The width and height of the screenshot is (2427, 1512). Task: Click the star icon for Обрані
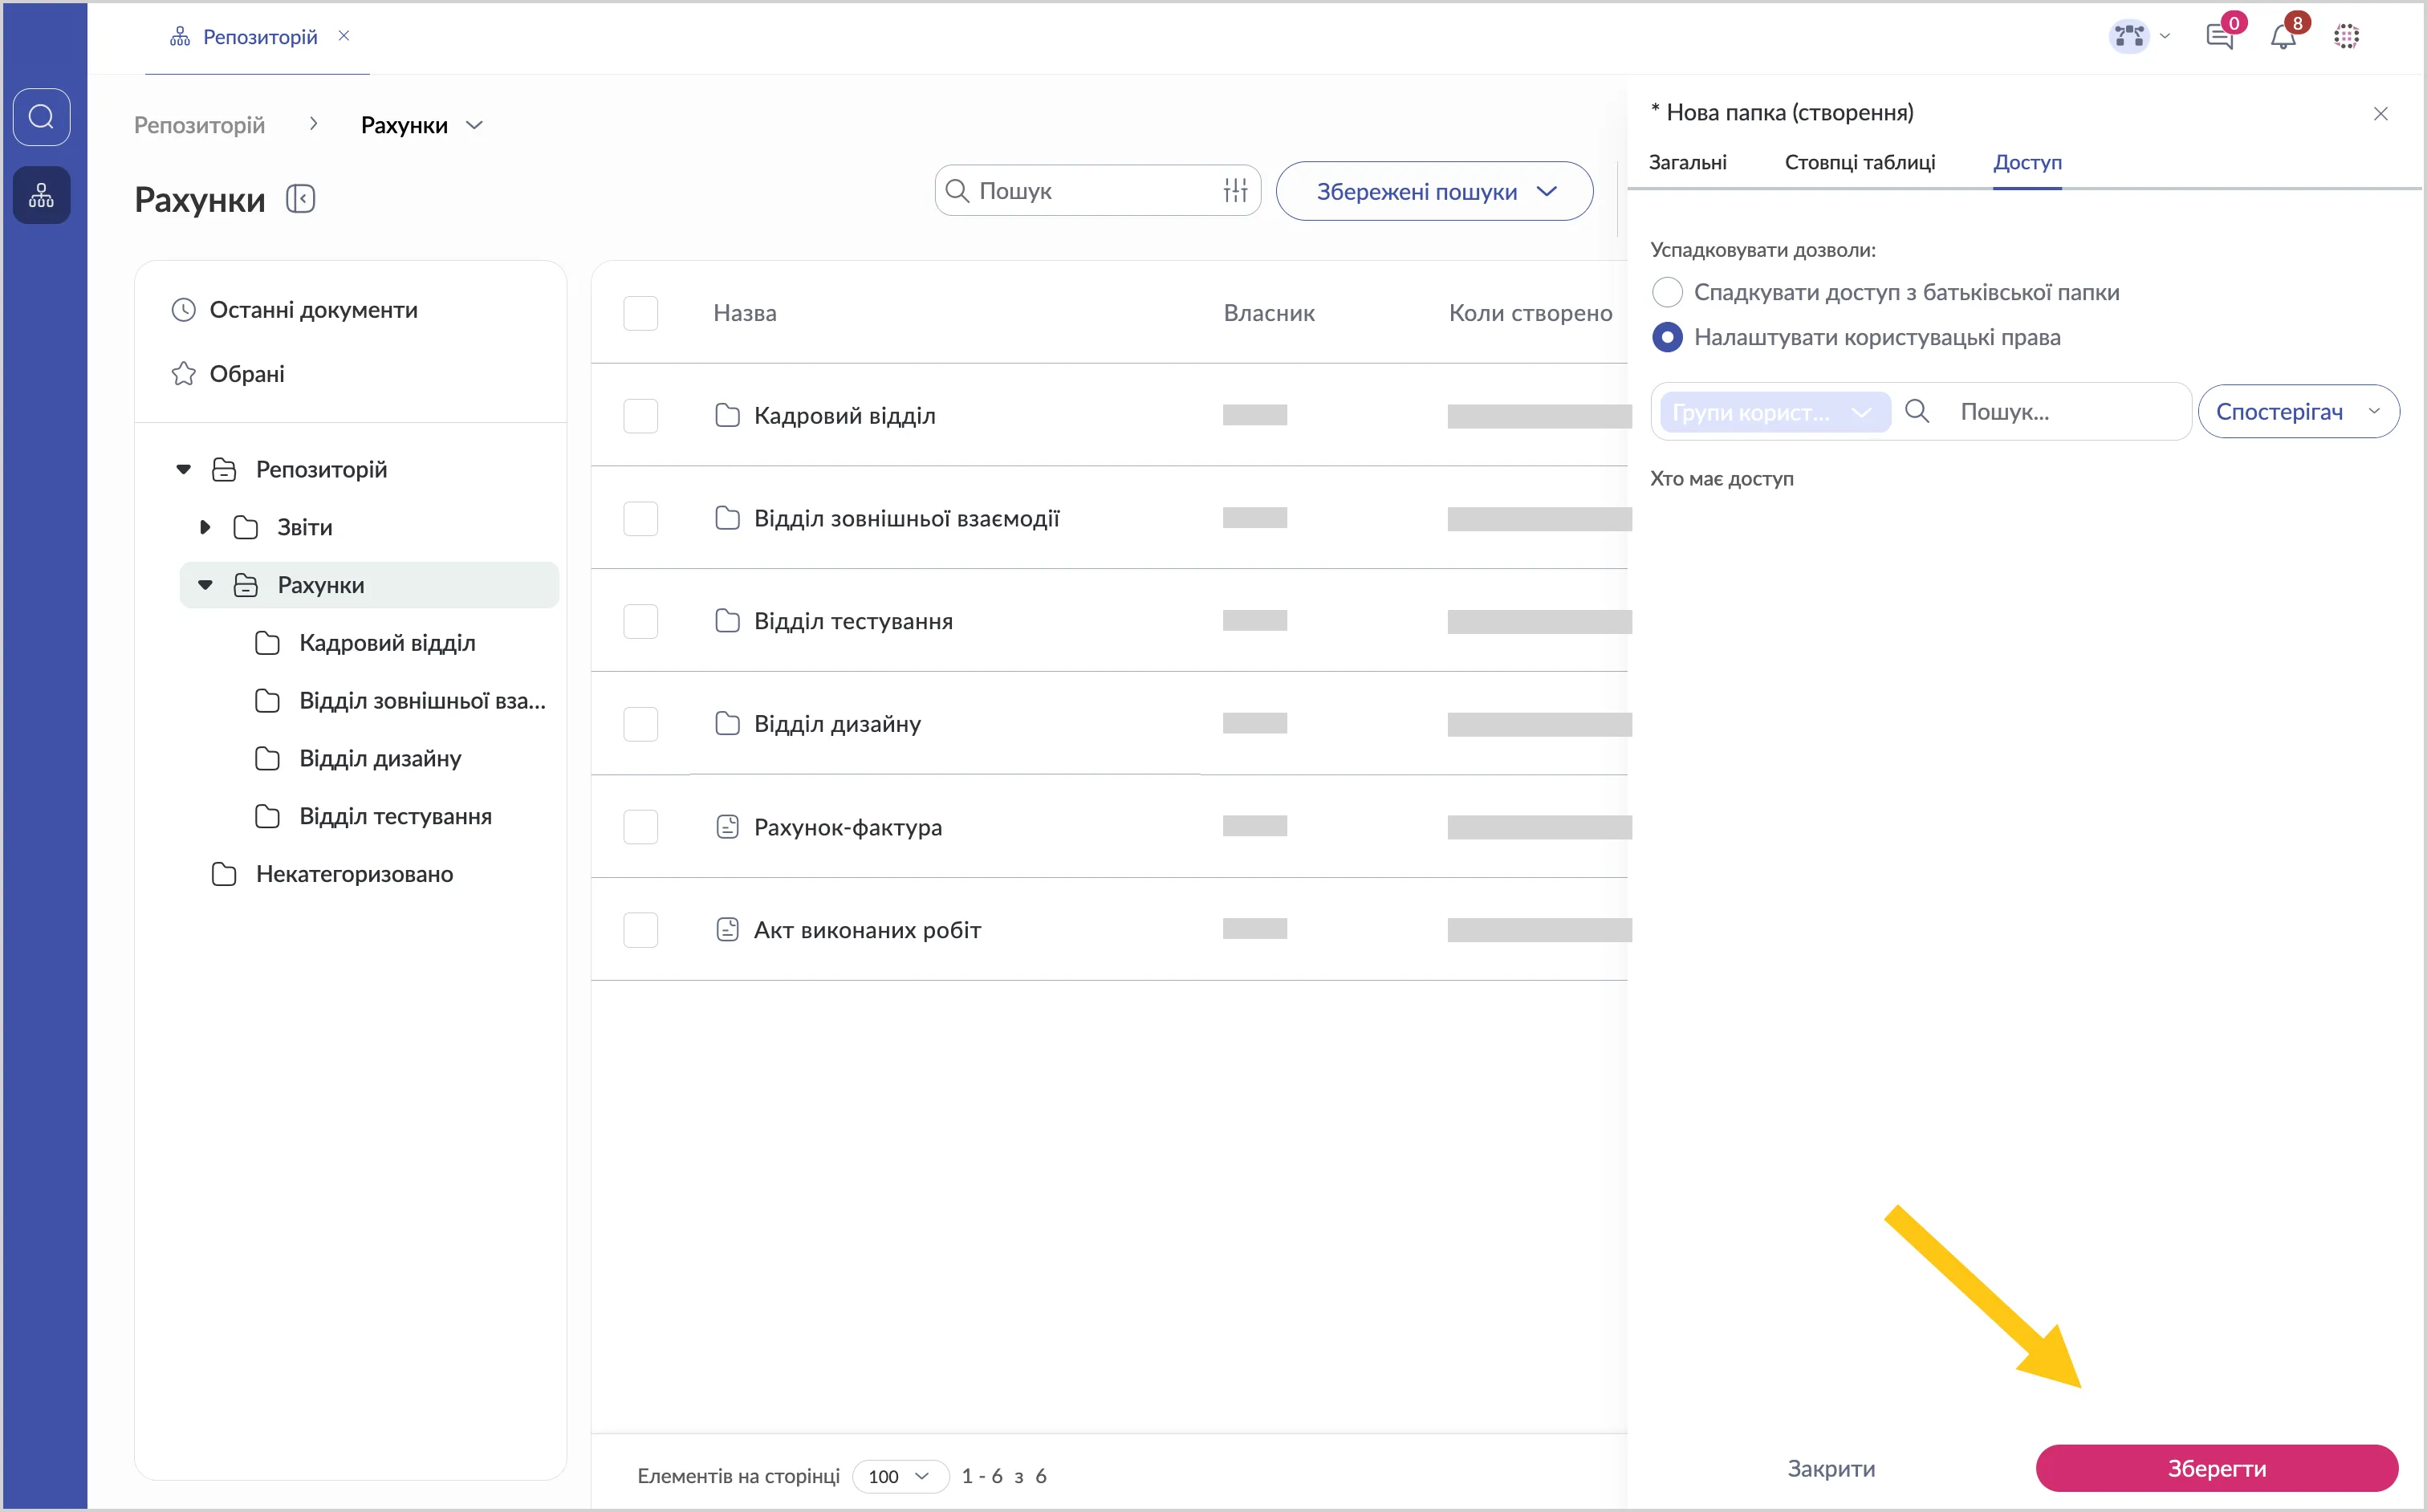click(x=183, y=374)
